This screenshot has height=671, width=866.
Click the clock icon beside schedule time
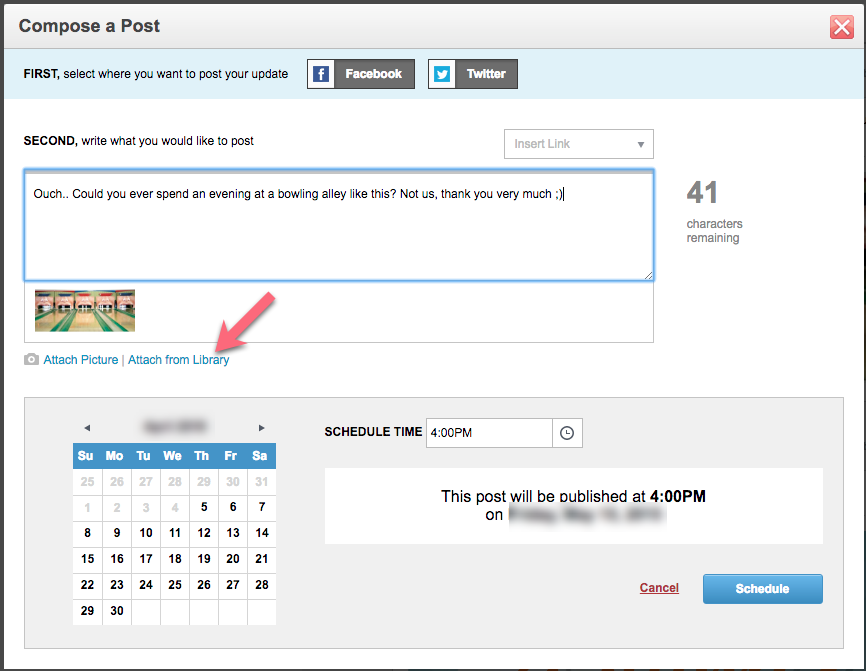[x=567, y=433]
